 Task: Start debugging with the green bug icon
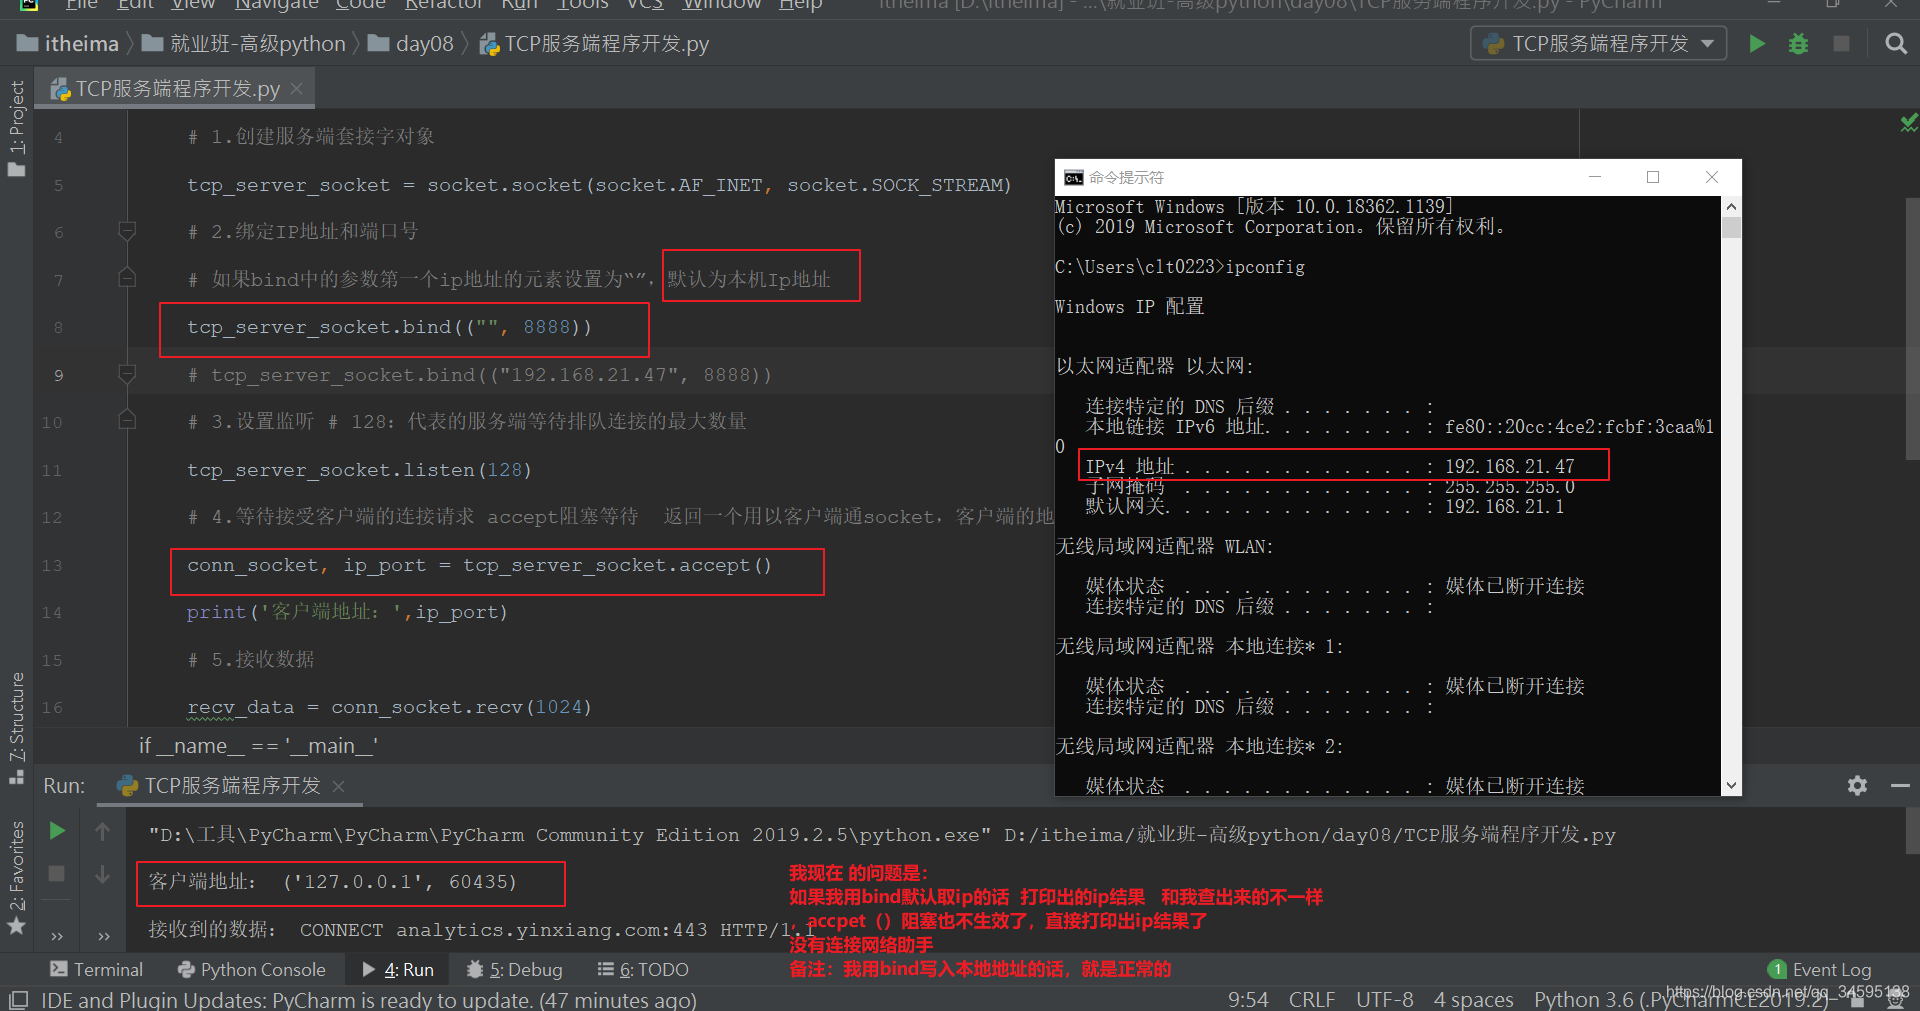pos(1798,43)
